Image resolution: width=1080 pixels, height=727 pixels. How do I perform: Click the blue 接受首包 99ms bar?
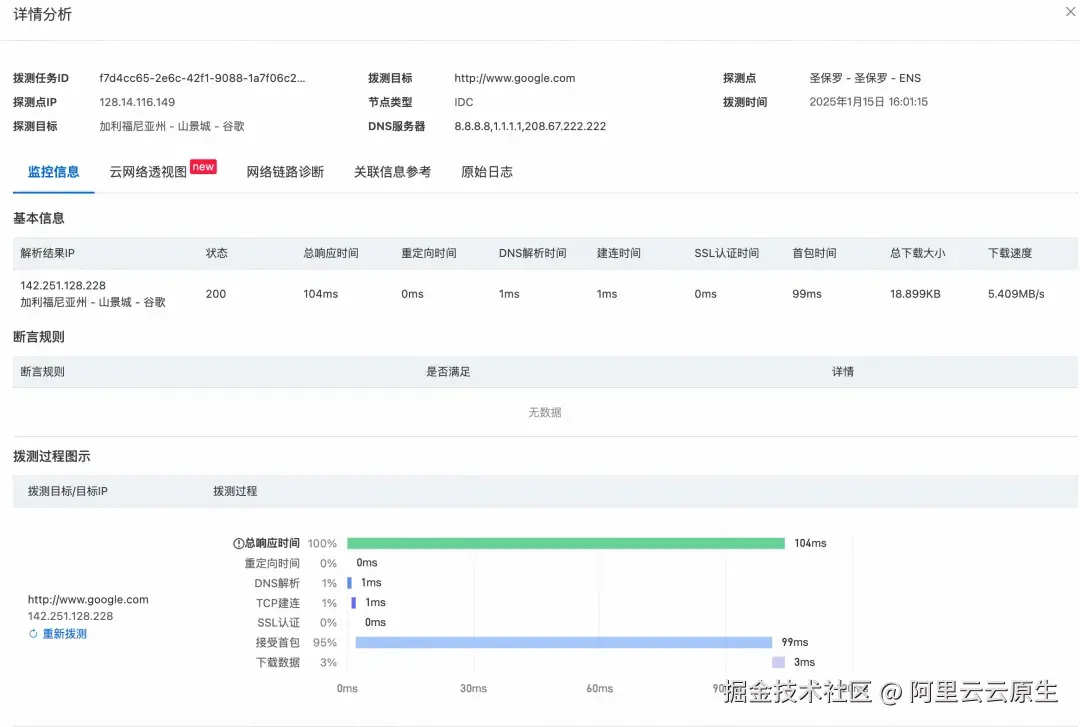coord(564,642)
